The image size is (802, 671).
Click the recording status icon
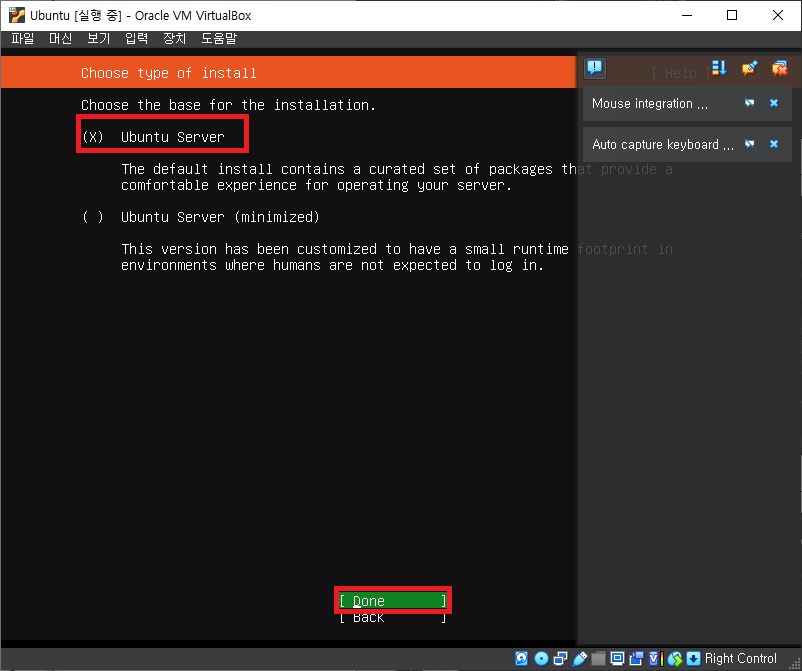636,658
